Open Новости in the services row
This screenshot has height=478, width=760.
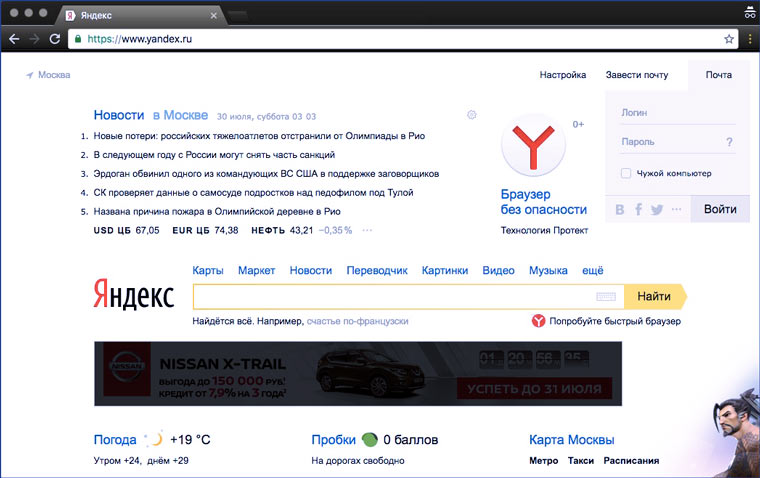point(311,271)
